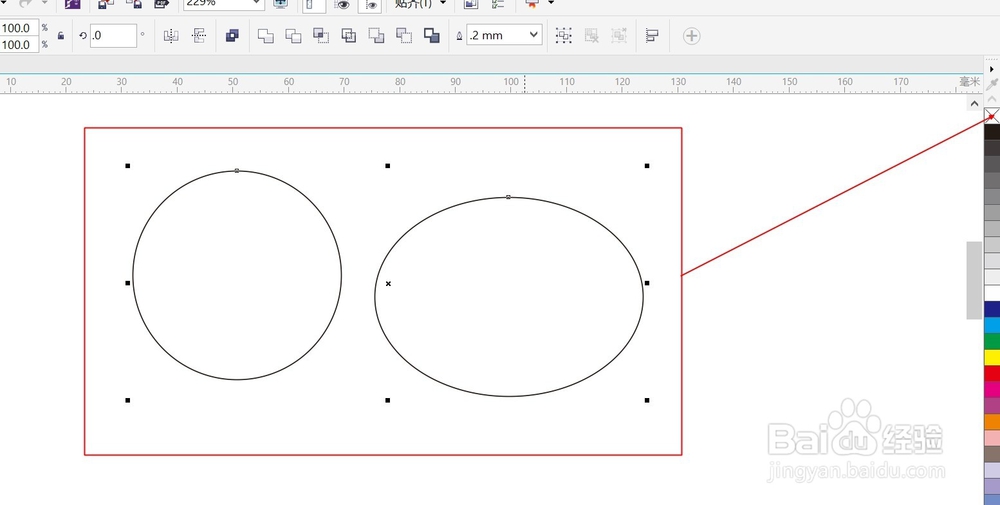Screen dimensions: 1000x505
Task: Click the no-fill X swatch
Action: coord(992,115)
